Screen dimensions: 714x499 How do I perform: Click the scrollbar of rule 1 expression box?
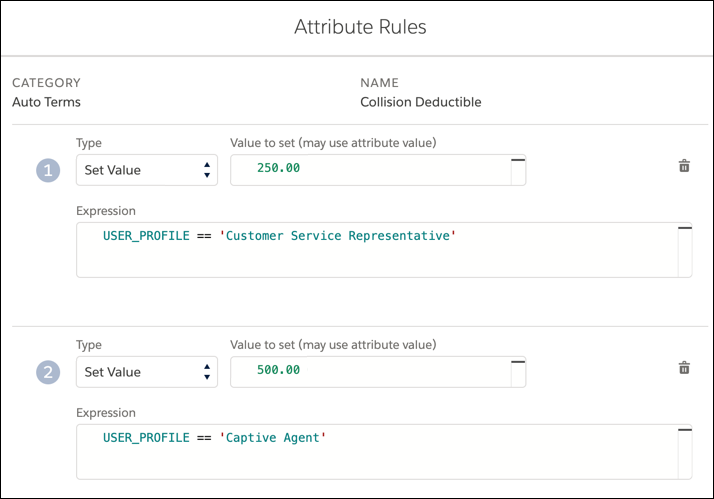tap(685, 250)
